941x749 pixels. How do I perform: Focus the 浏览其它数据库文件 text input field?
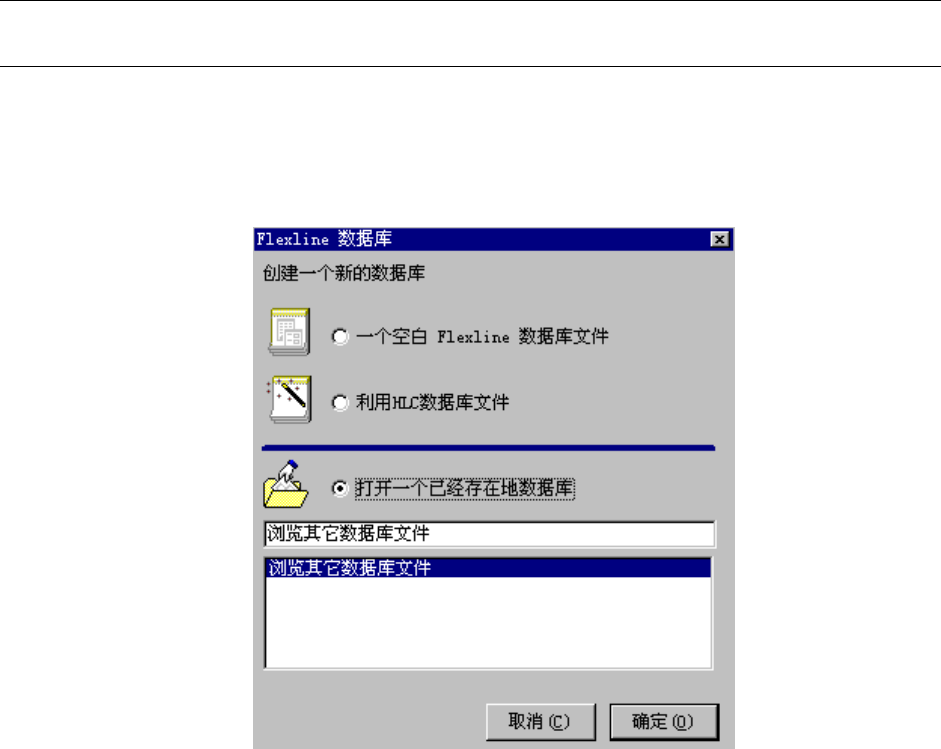tap(489, 534)
